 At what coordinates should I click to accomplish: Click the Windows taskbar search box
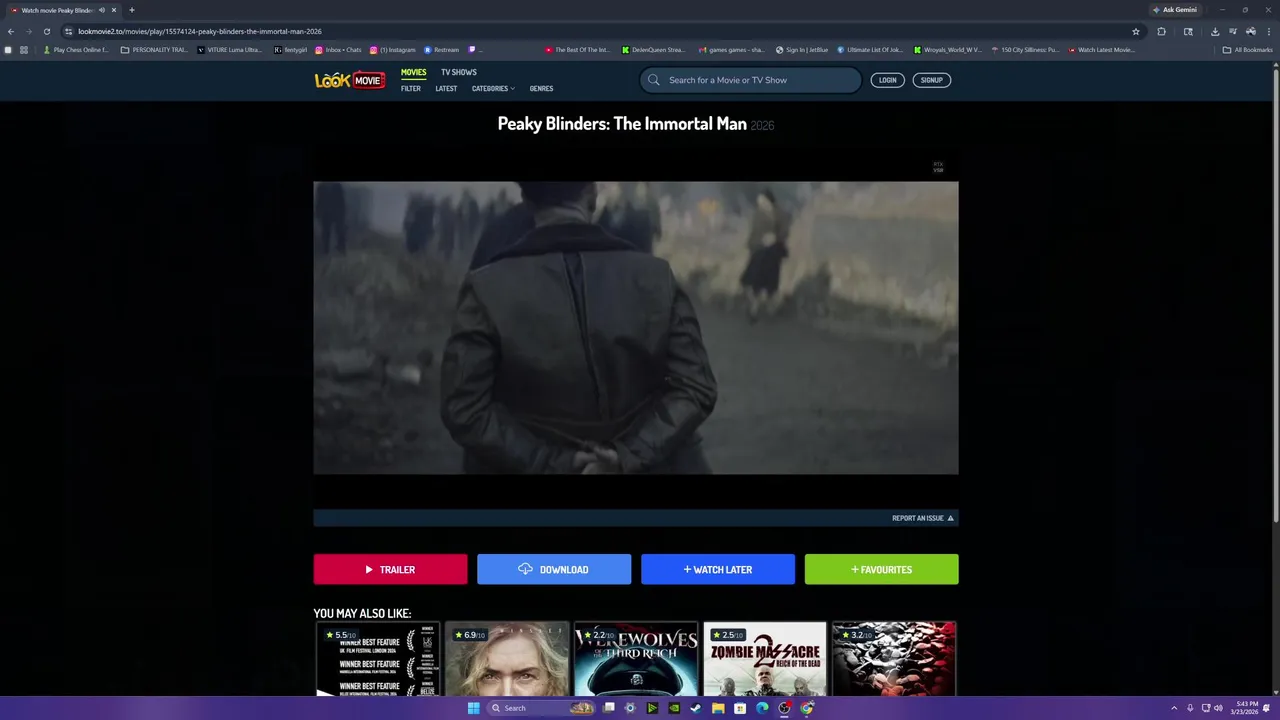click(540, 708)
